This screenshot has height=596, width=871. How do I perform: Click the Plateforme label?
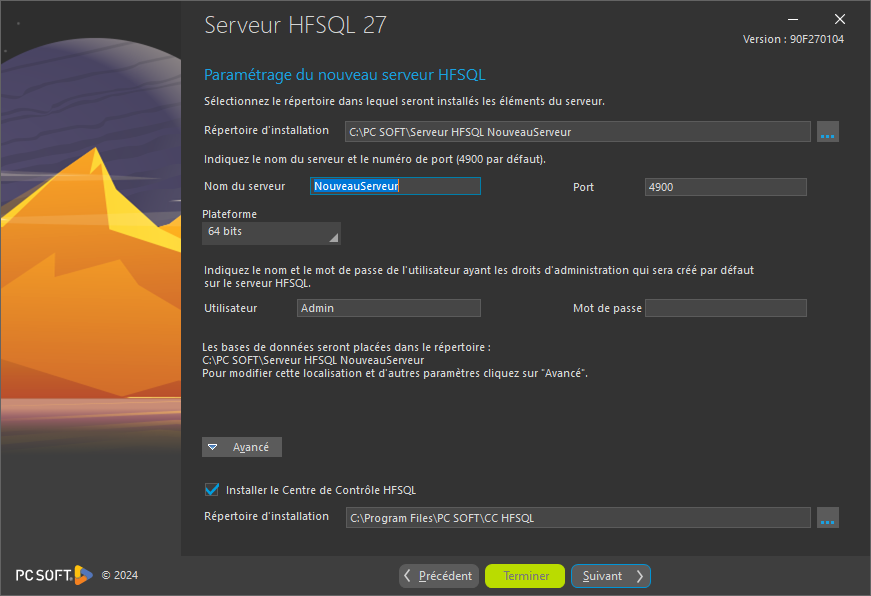click(229, 214)
